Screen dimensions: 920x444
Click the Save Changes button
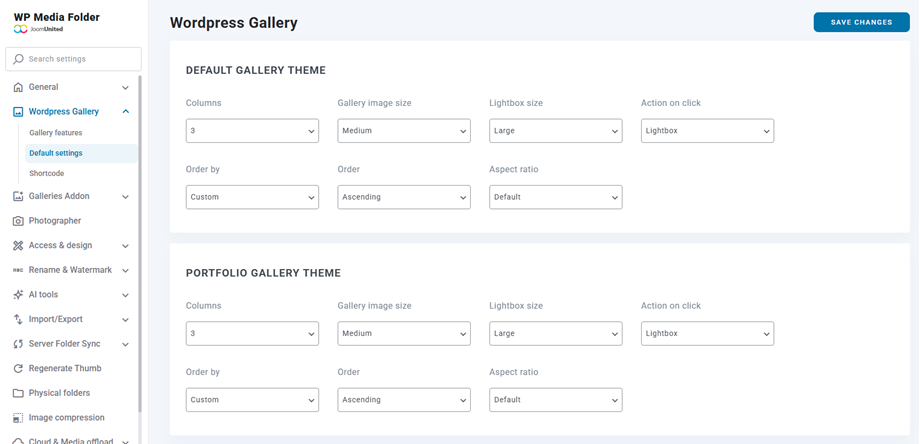(x=861, y=22)
